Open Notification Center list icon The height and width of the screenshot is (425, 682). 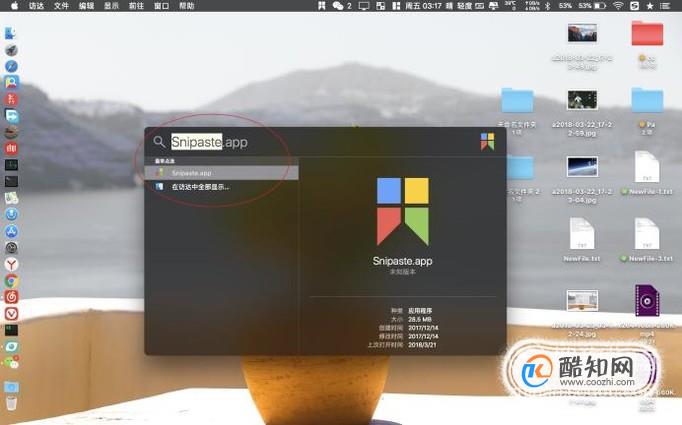[665, 6]
